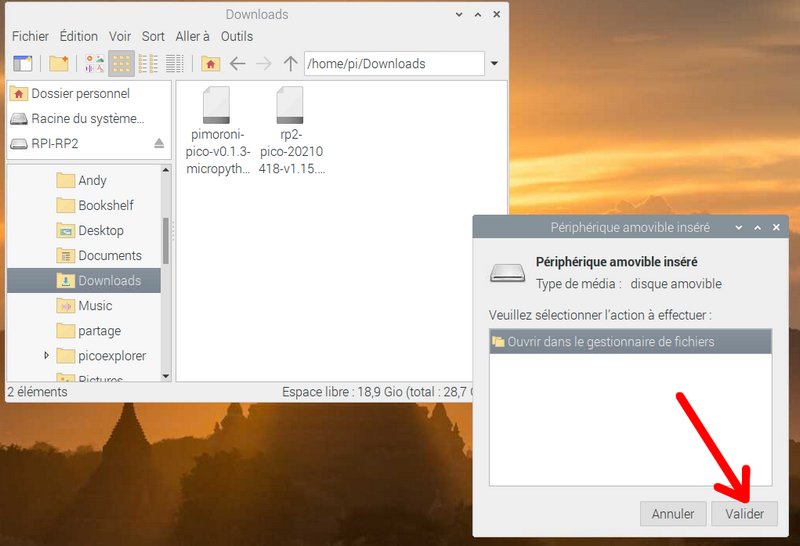Close the Downloads window
The image size is (800, 546).
coord(496,14)
